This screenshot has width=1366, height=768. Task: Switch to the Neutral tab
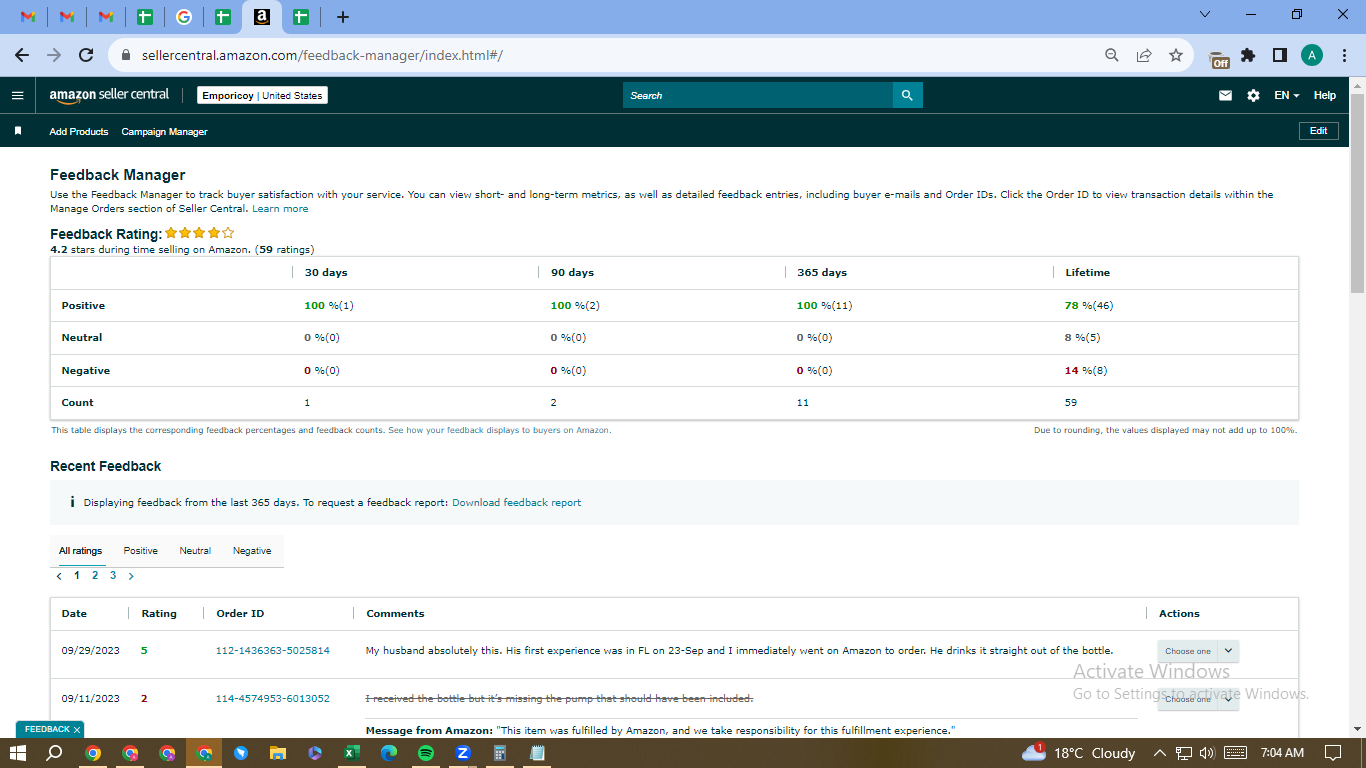[x=195, y=551]
